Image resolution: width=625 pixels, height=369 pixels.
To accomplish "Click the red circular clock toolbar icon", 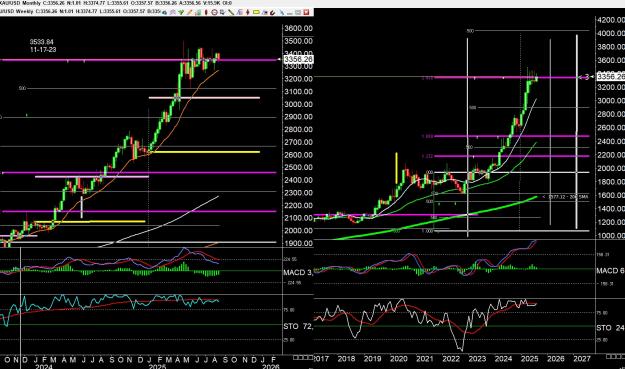I will click(214, 12).
